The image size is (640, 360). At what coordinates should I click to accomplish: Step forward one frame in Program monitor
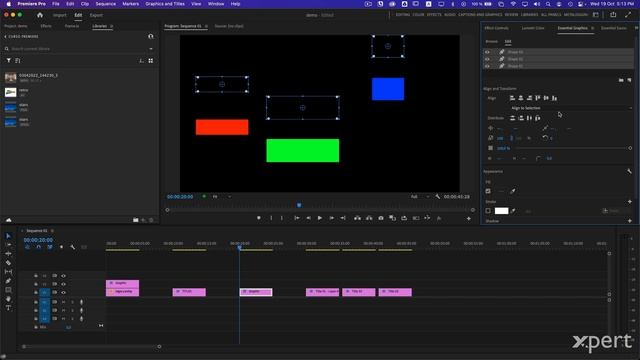(331, 218)
